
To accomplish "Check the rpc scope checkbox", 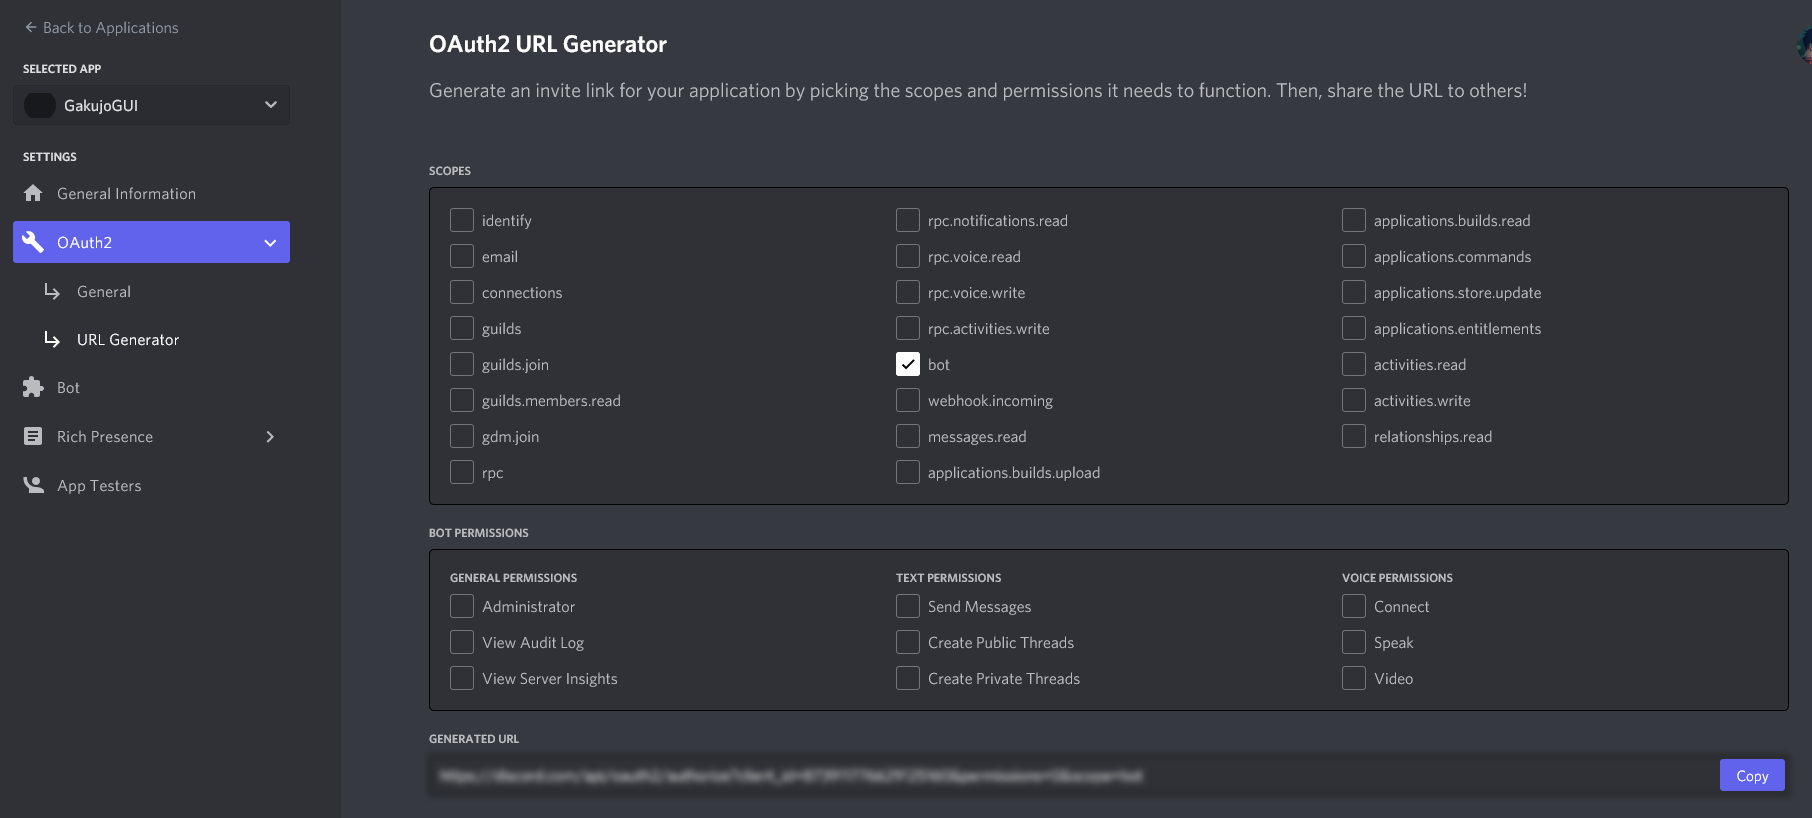I will coord(462,472).
